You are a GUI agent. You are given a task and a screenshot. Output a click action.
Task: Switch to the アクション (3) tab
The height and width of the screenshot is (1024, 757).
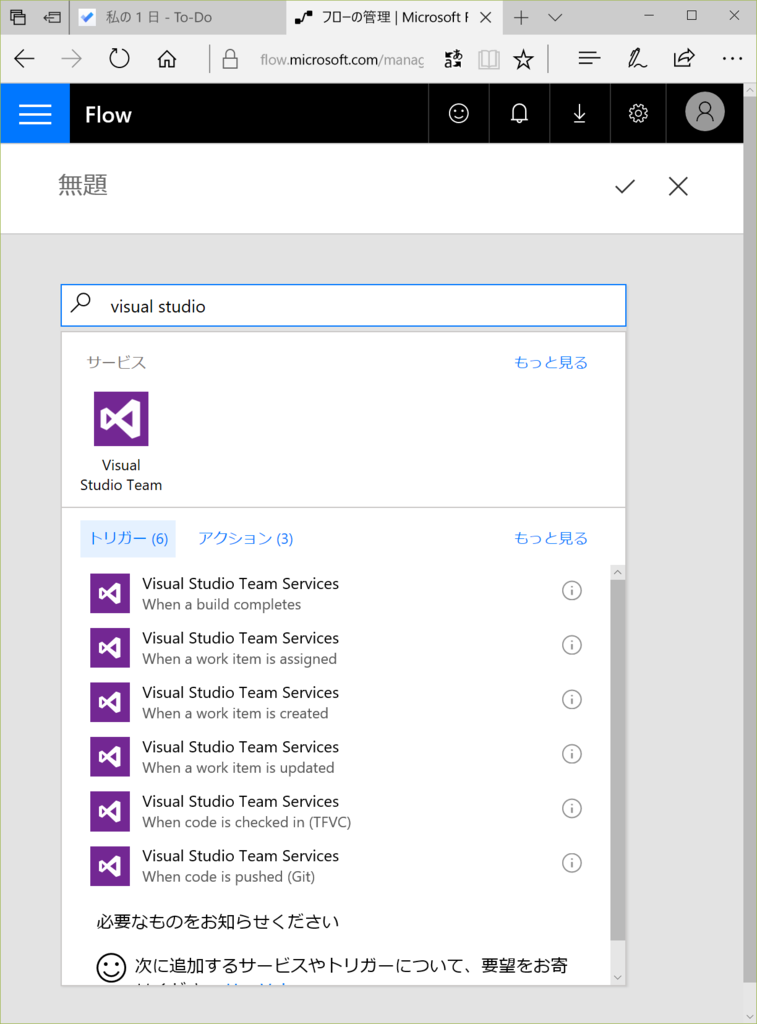click(x=246, y=539)
